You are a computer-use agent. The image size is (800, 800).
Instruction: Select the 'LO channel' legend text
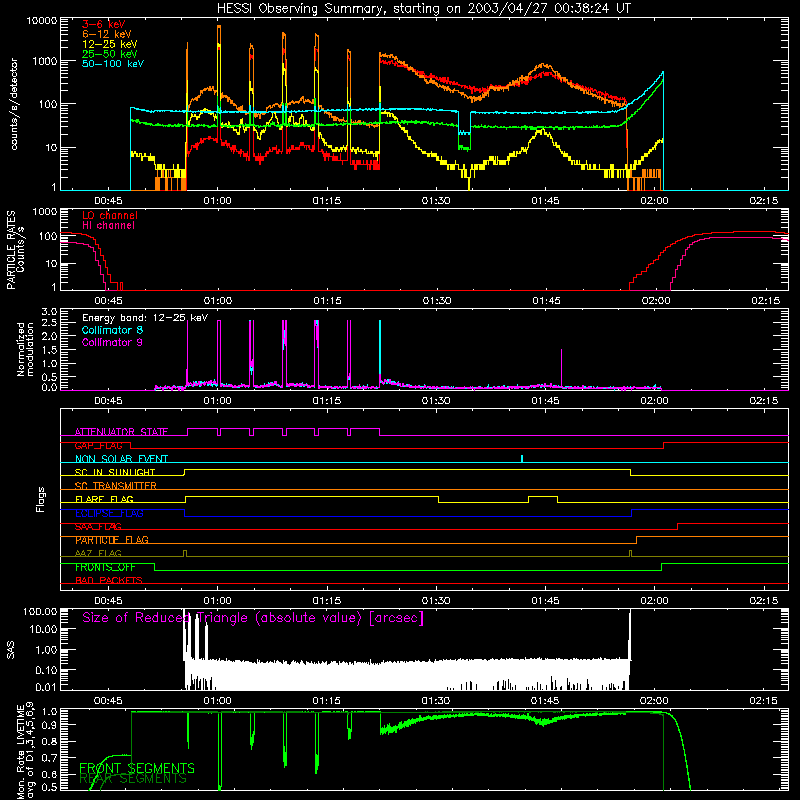[110, 215]
